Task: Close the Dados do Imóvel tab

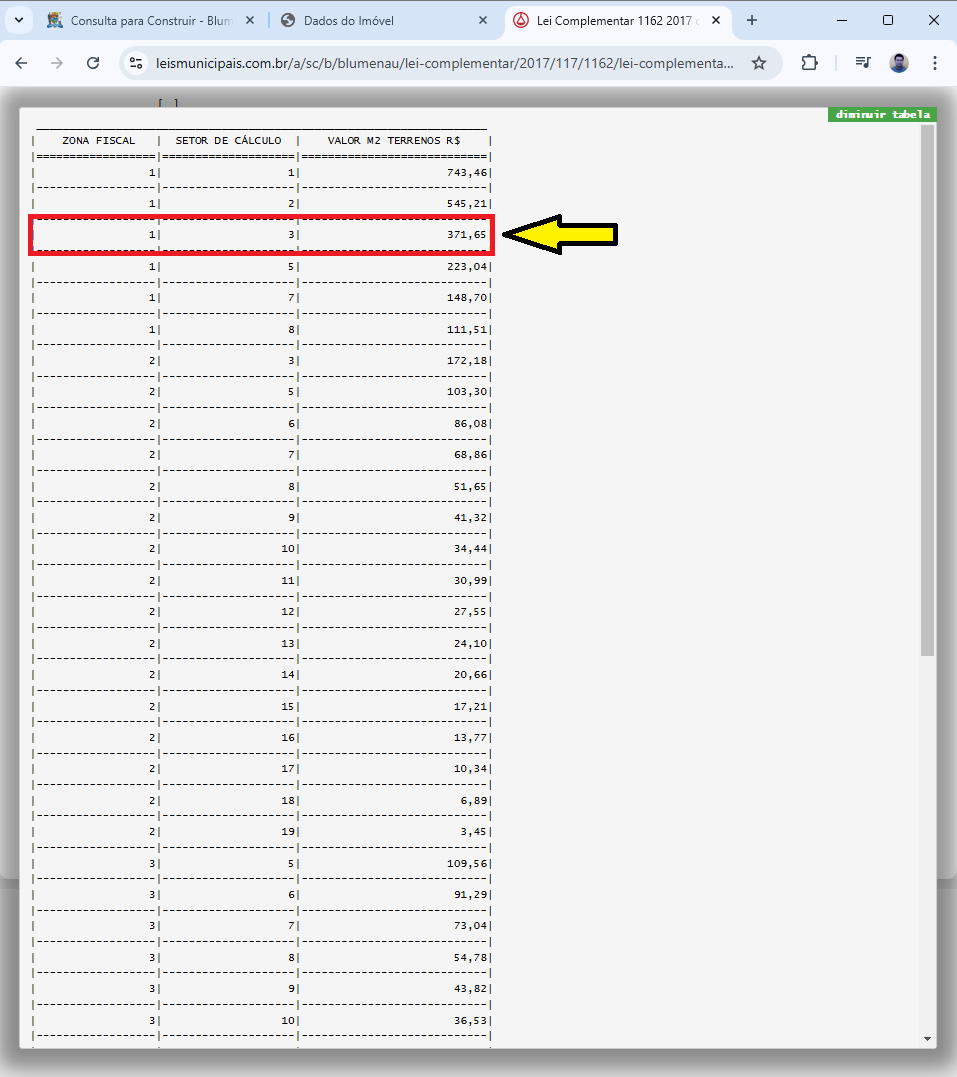Action: [483, 20]
